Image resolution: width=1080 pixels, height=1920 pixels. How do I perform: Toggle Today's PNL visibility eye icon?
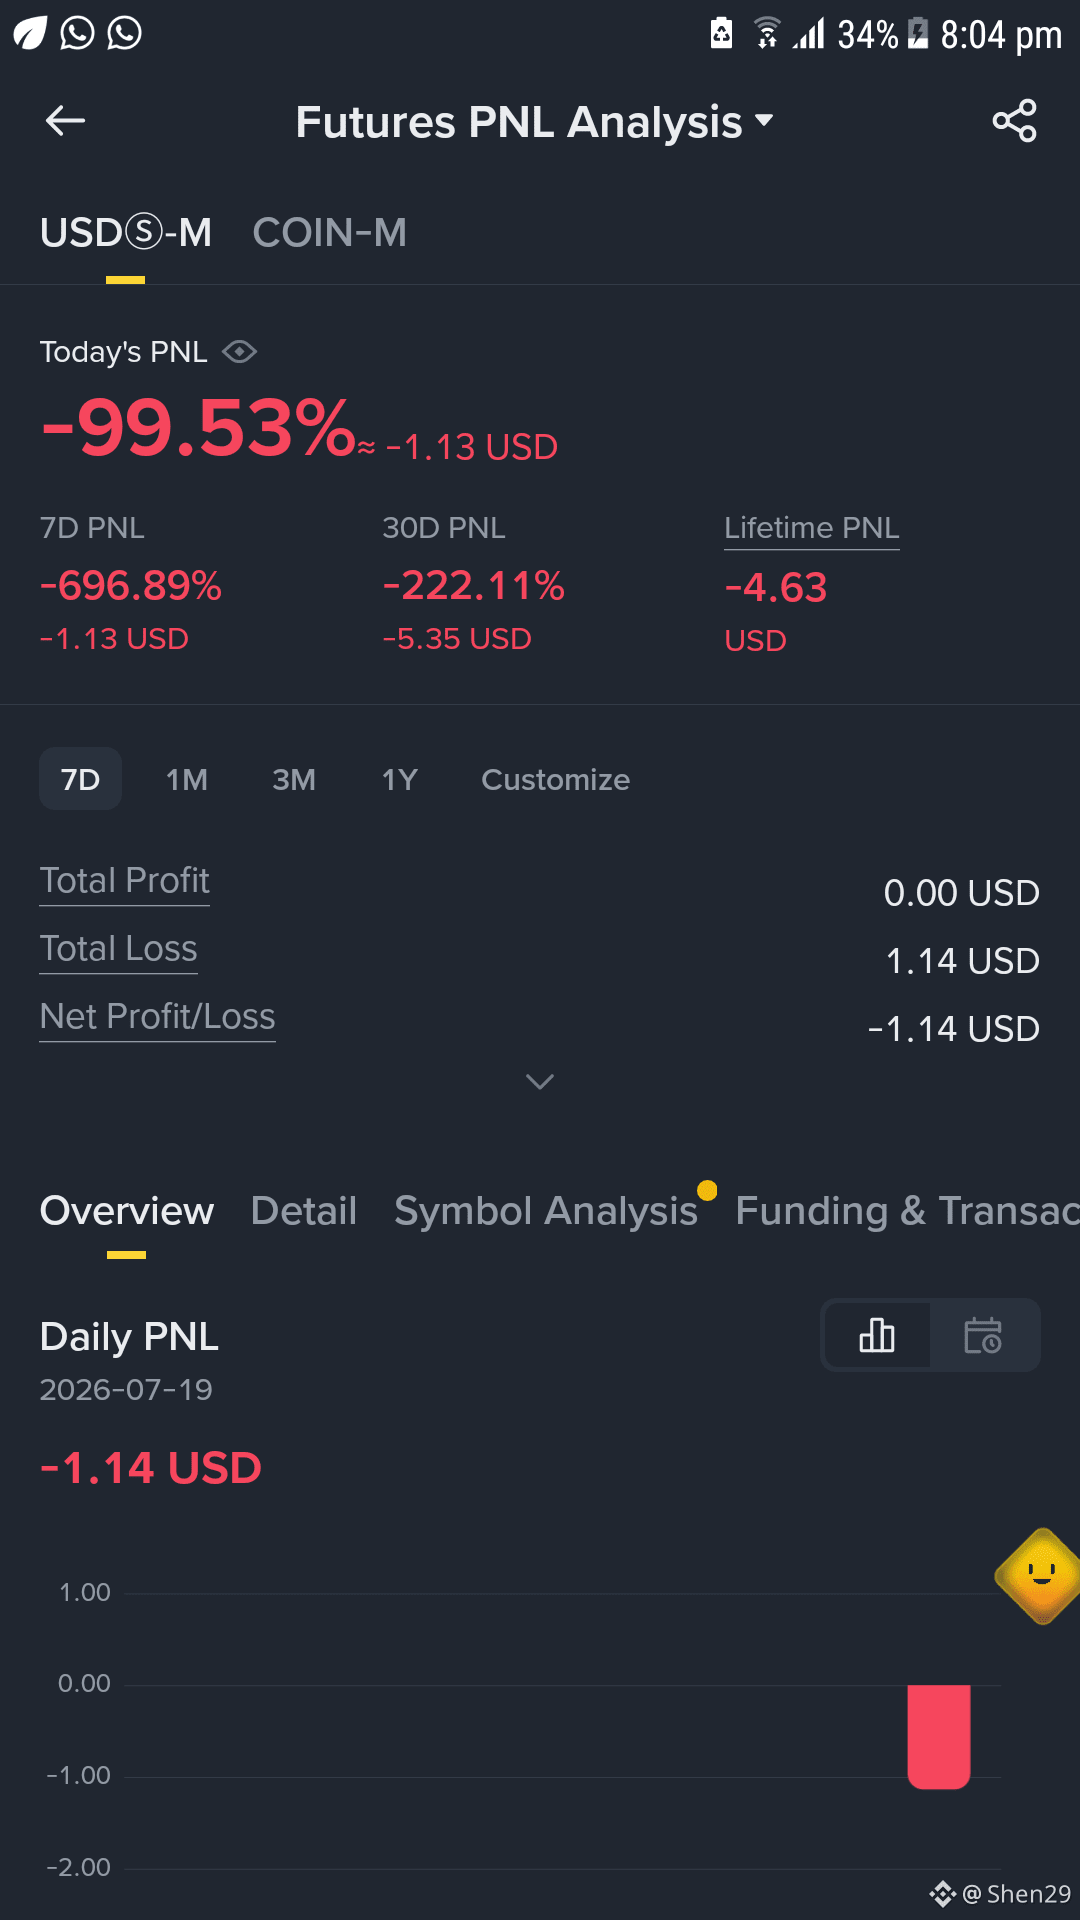pyautogui.click(x=240, y=352)
